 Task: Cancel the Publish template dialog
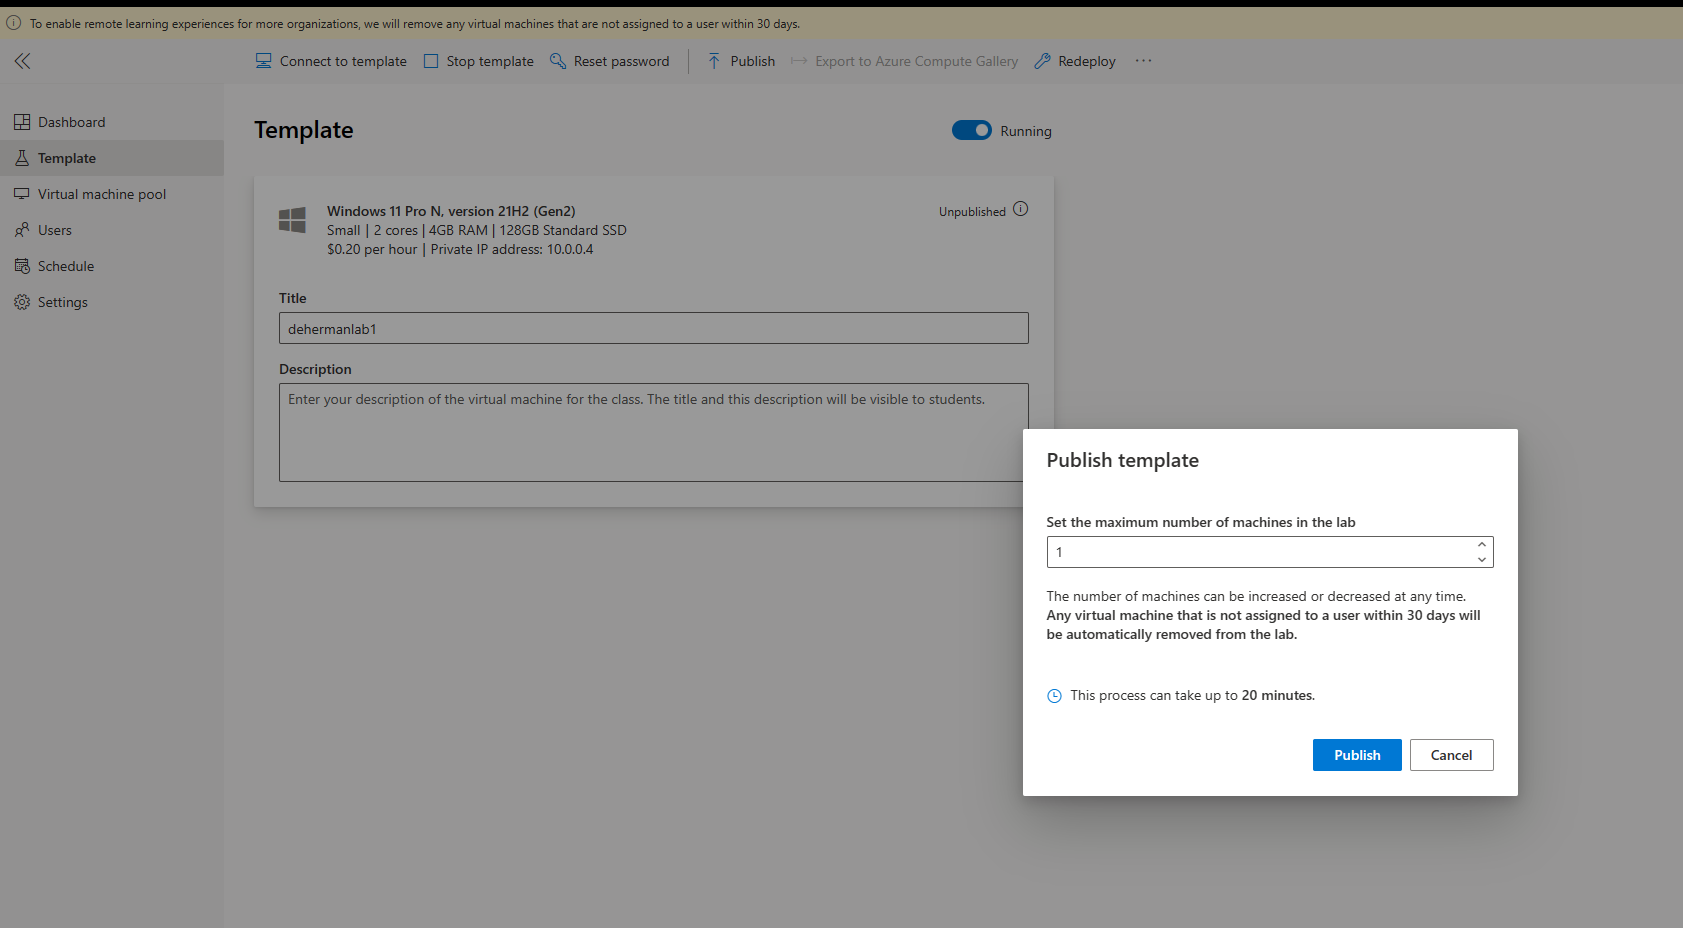[1451, 755]
